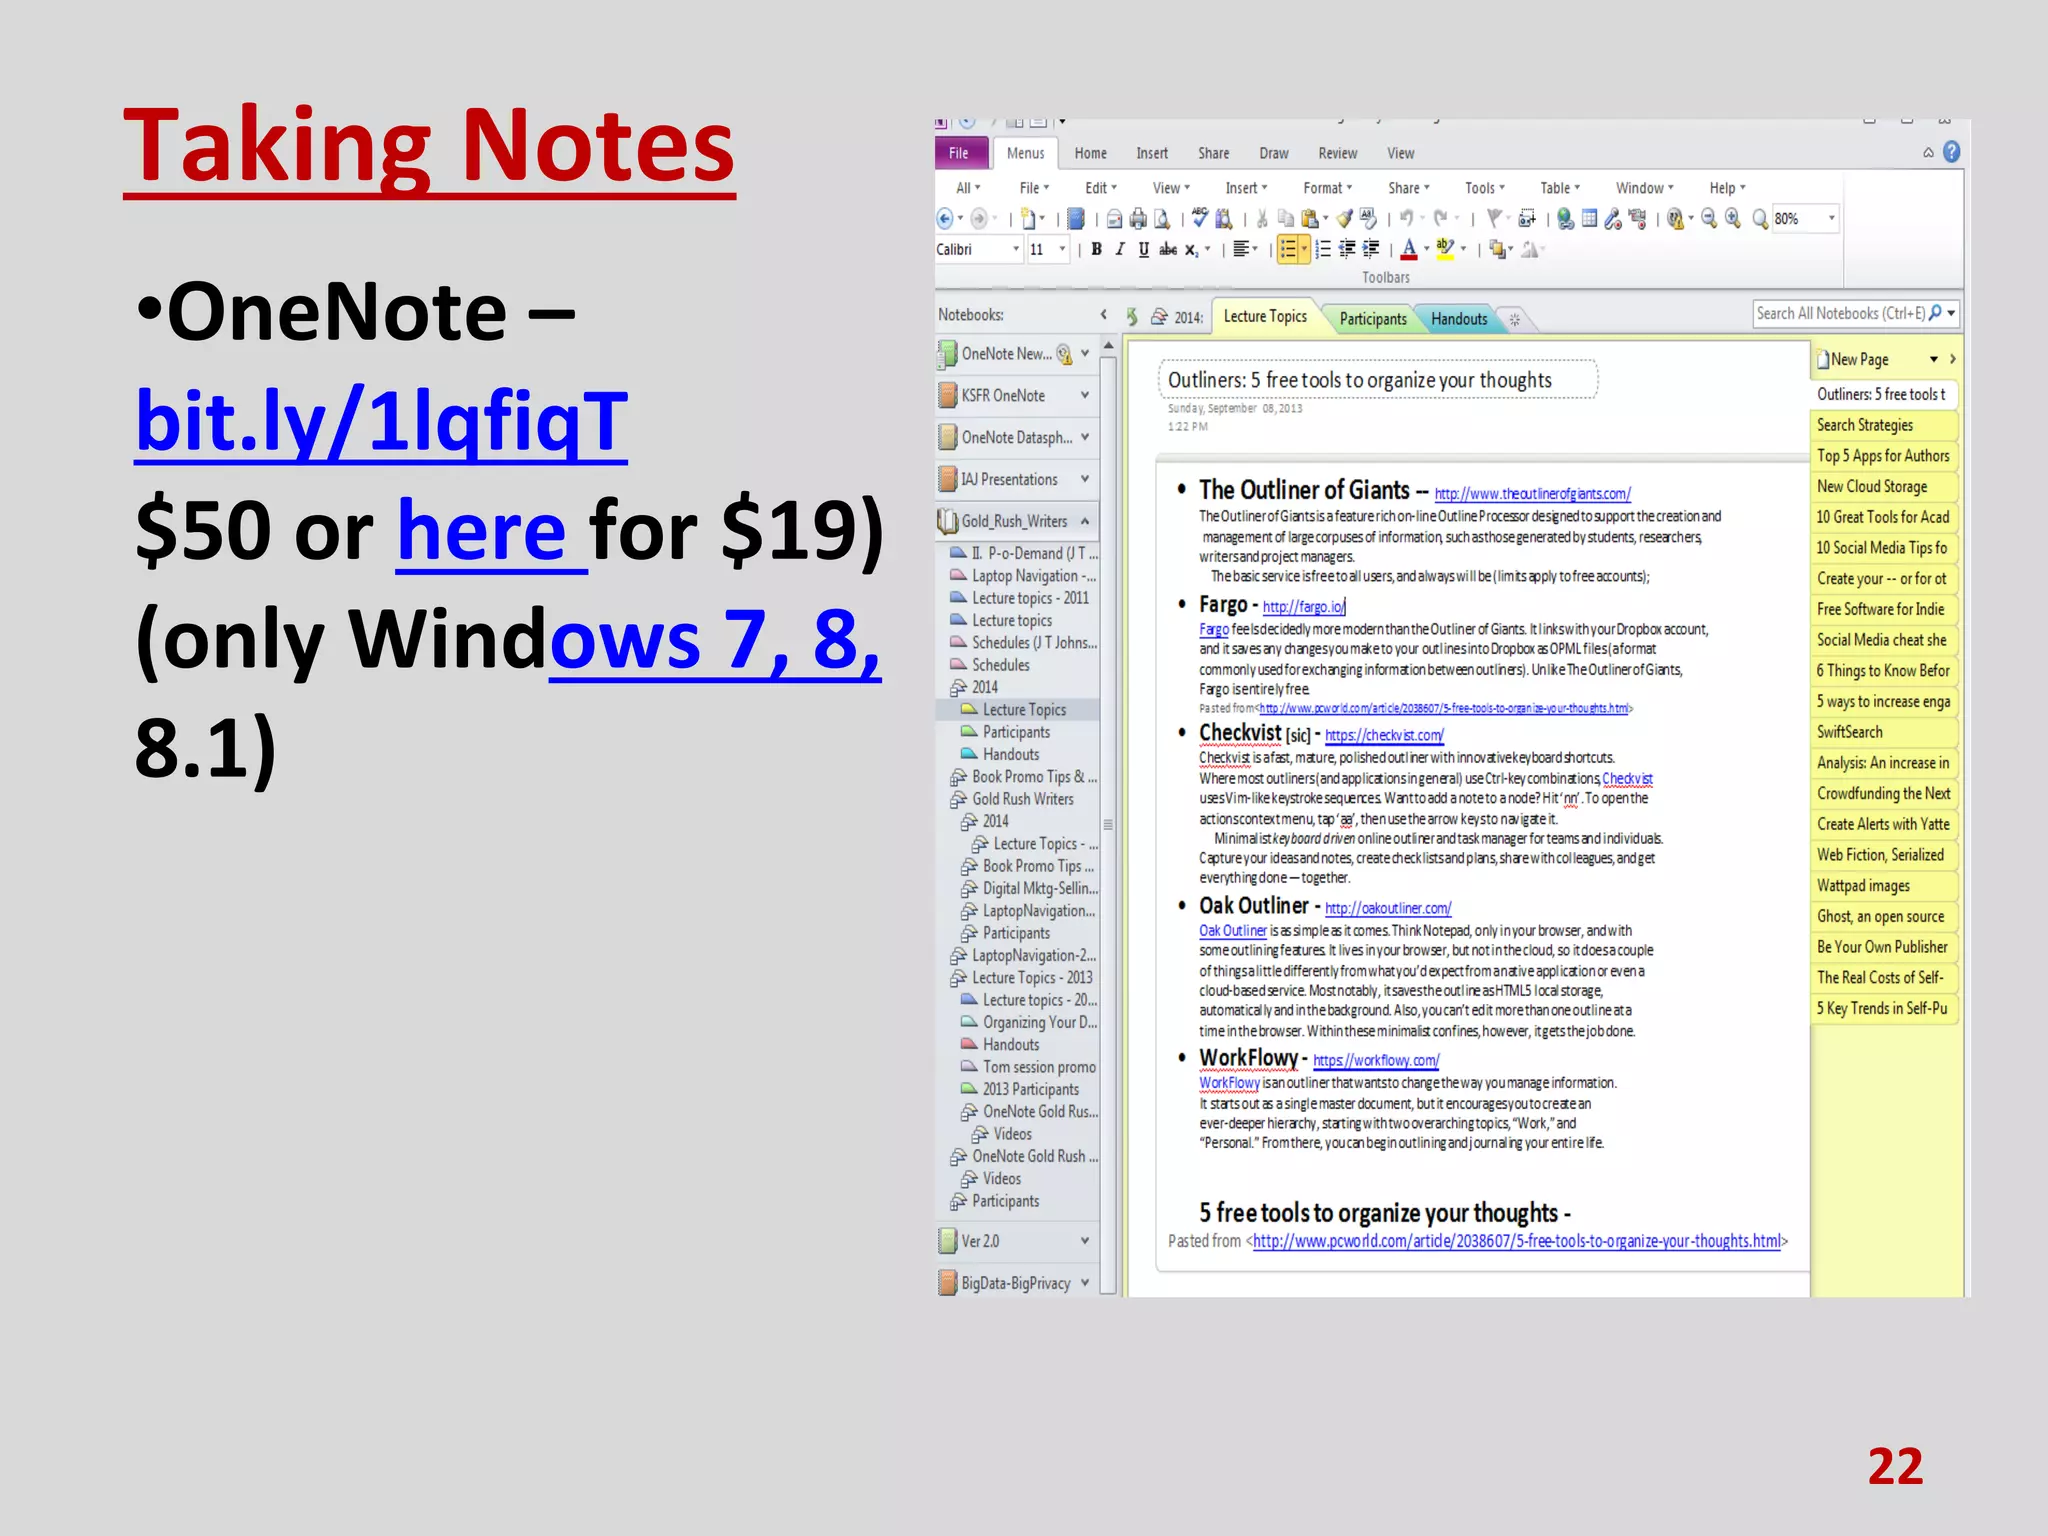The image size is (2048, 1536).
Task: Open the workflowy.com link
Action: pyautogui.click(x=1376, y=1060)
